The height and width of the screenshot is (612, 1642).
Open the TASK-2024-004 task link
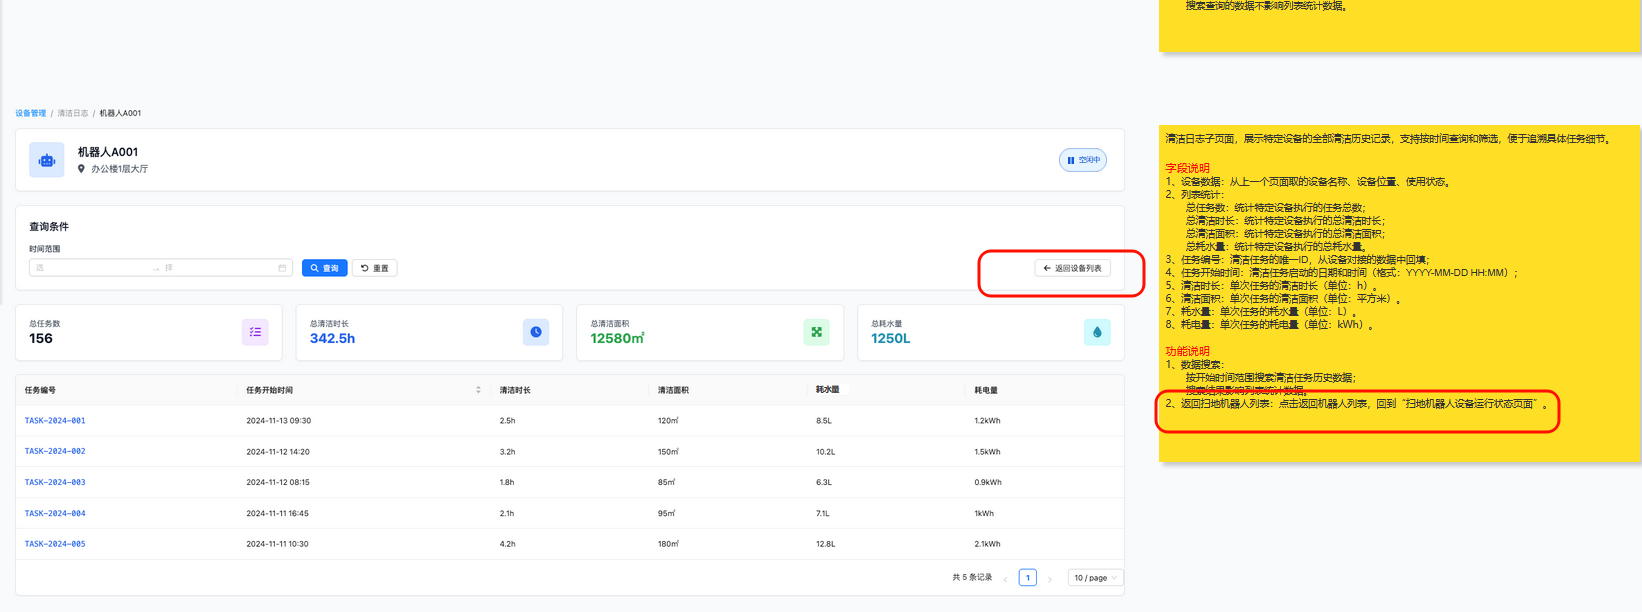(55, 513)
